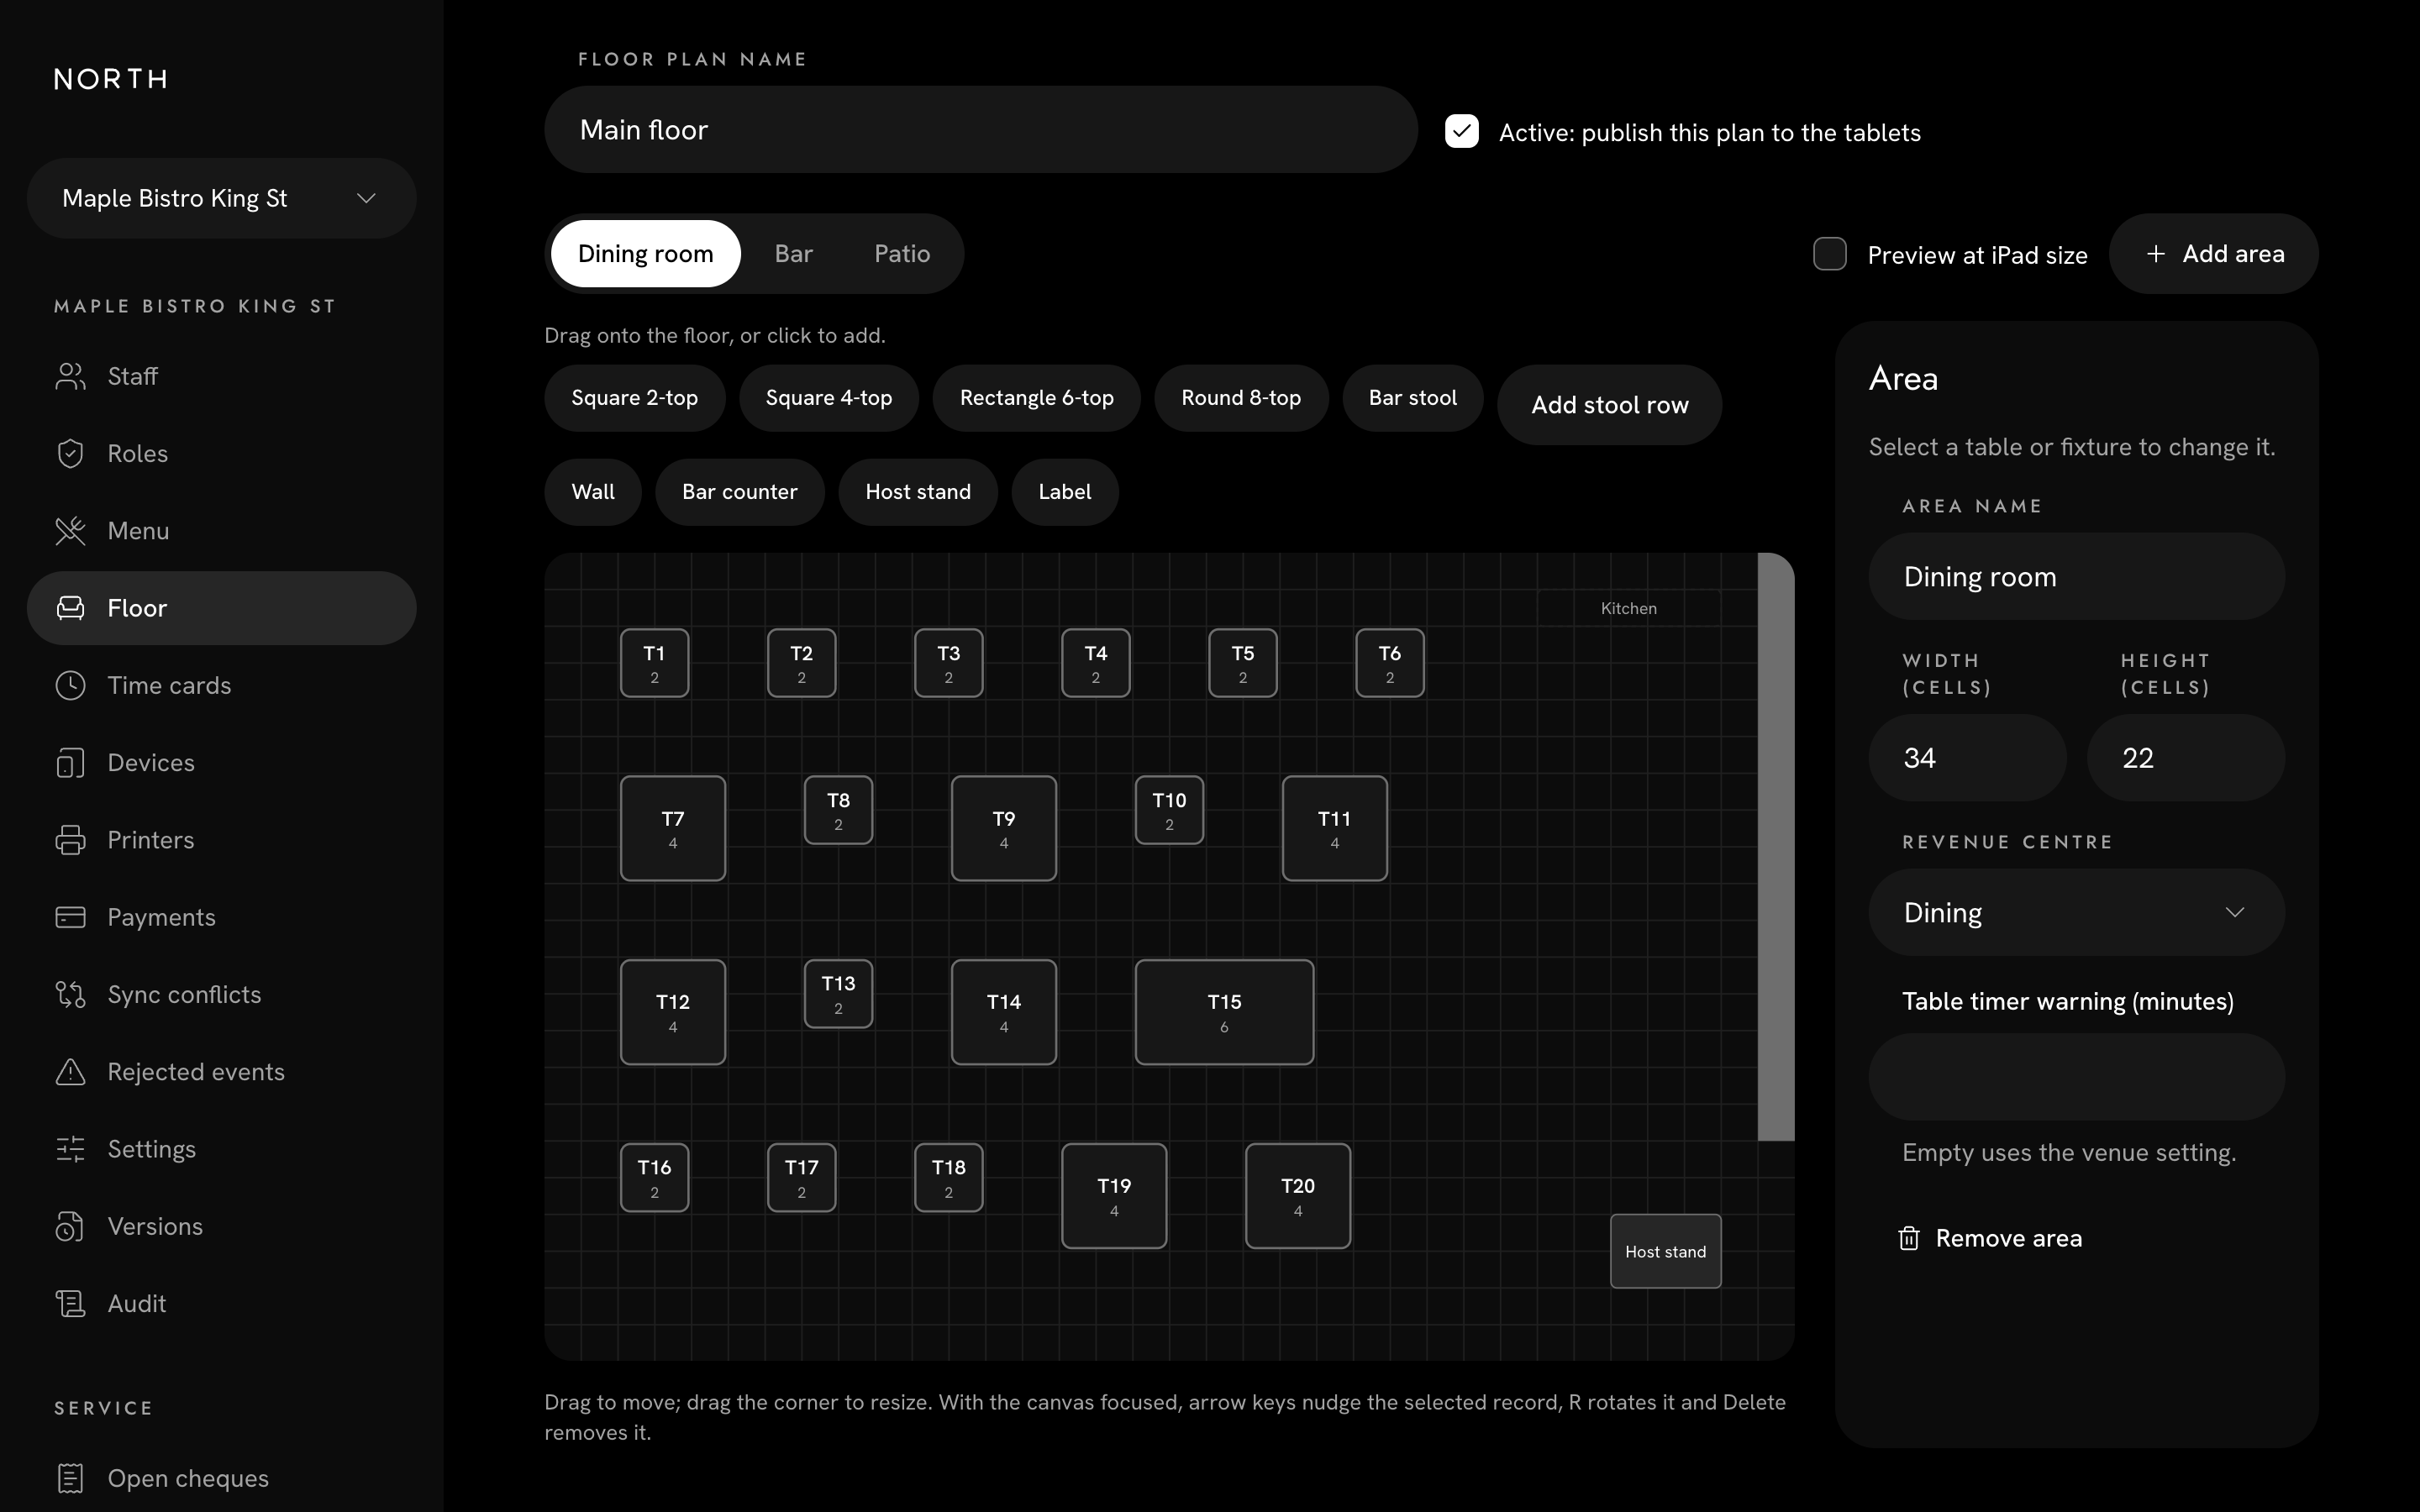Select table T15 on the floor canvas
The image size is (2420, 1512).
coord(1224,1012)
